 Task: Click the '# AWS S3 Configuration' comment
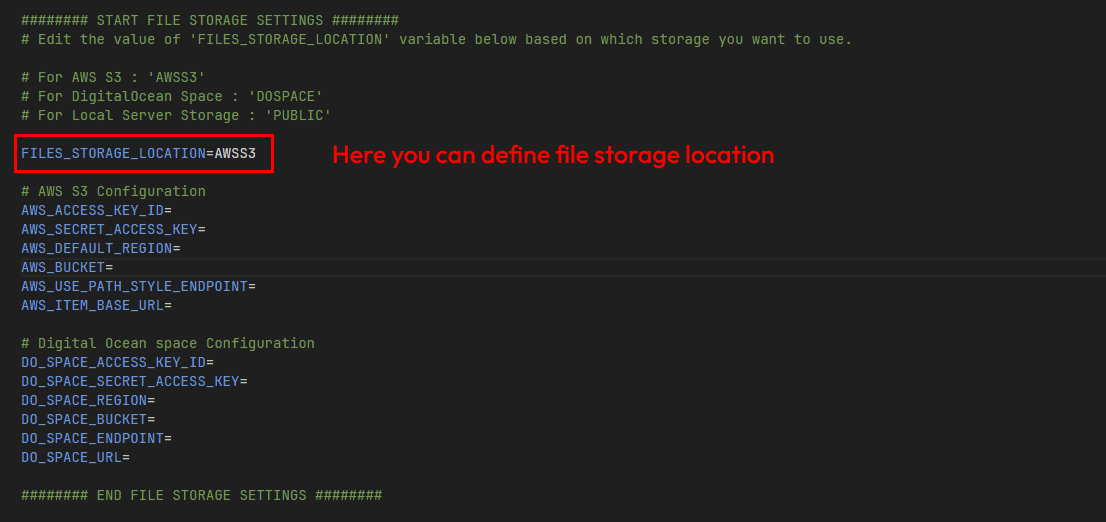coord(113,191)
